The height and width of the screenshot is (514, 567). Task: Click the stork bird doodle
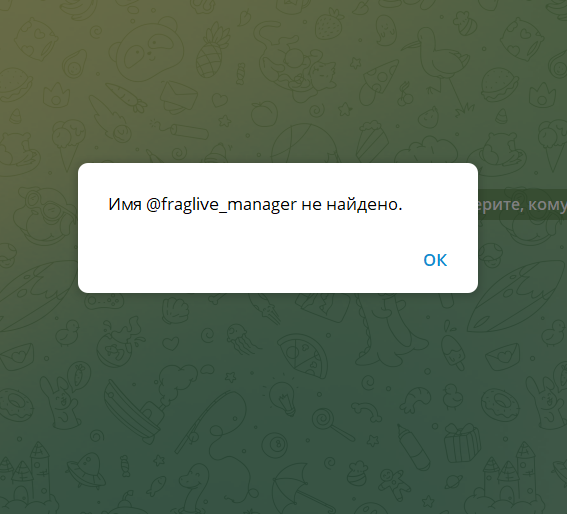click(x=438, y=69)
